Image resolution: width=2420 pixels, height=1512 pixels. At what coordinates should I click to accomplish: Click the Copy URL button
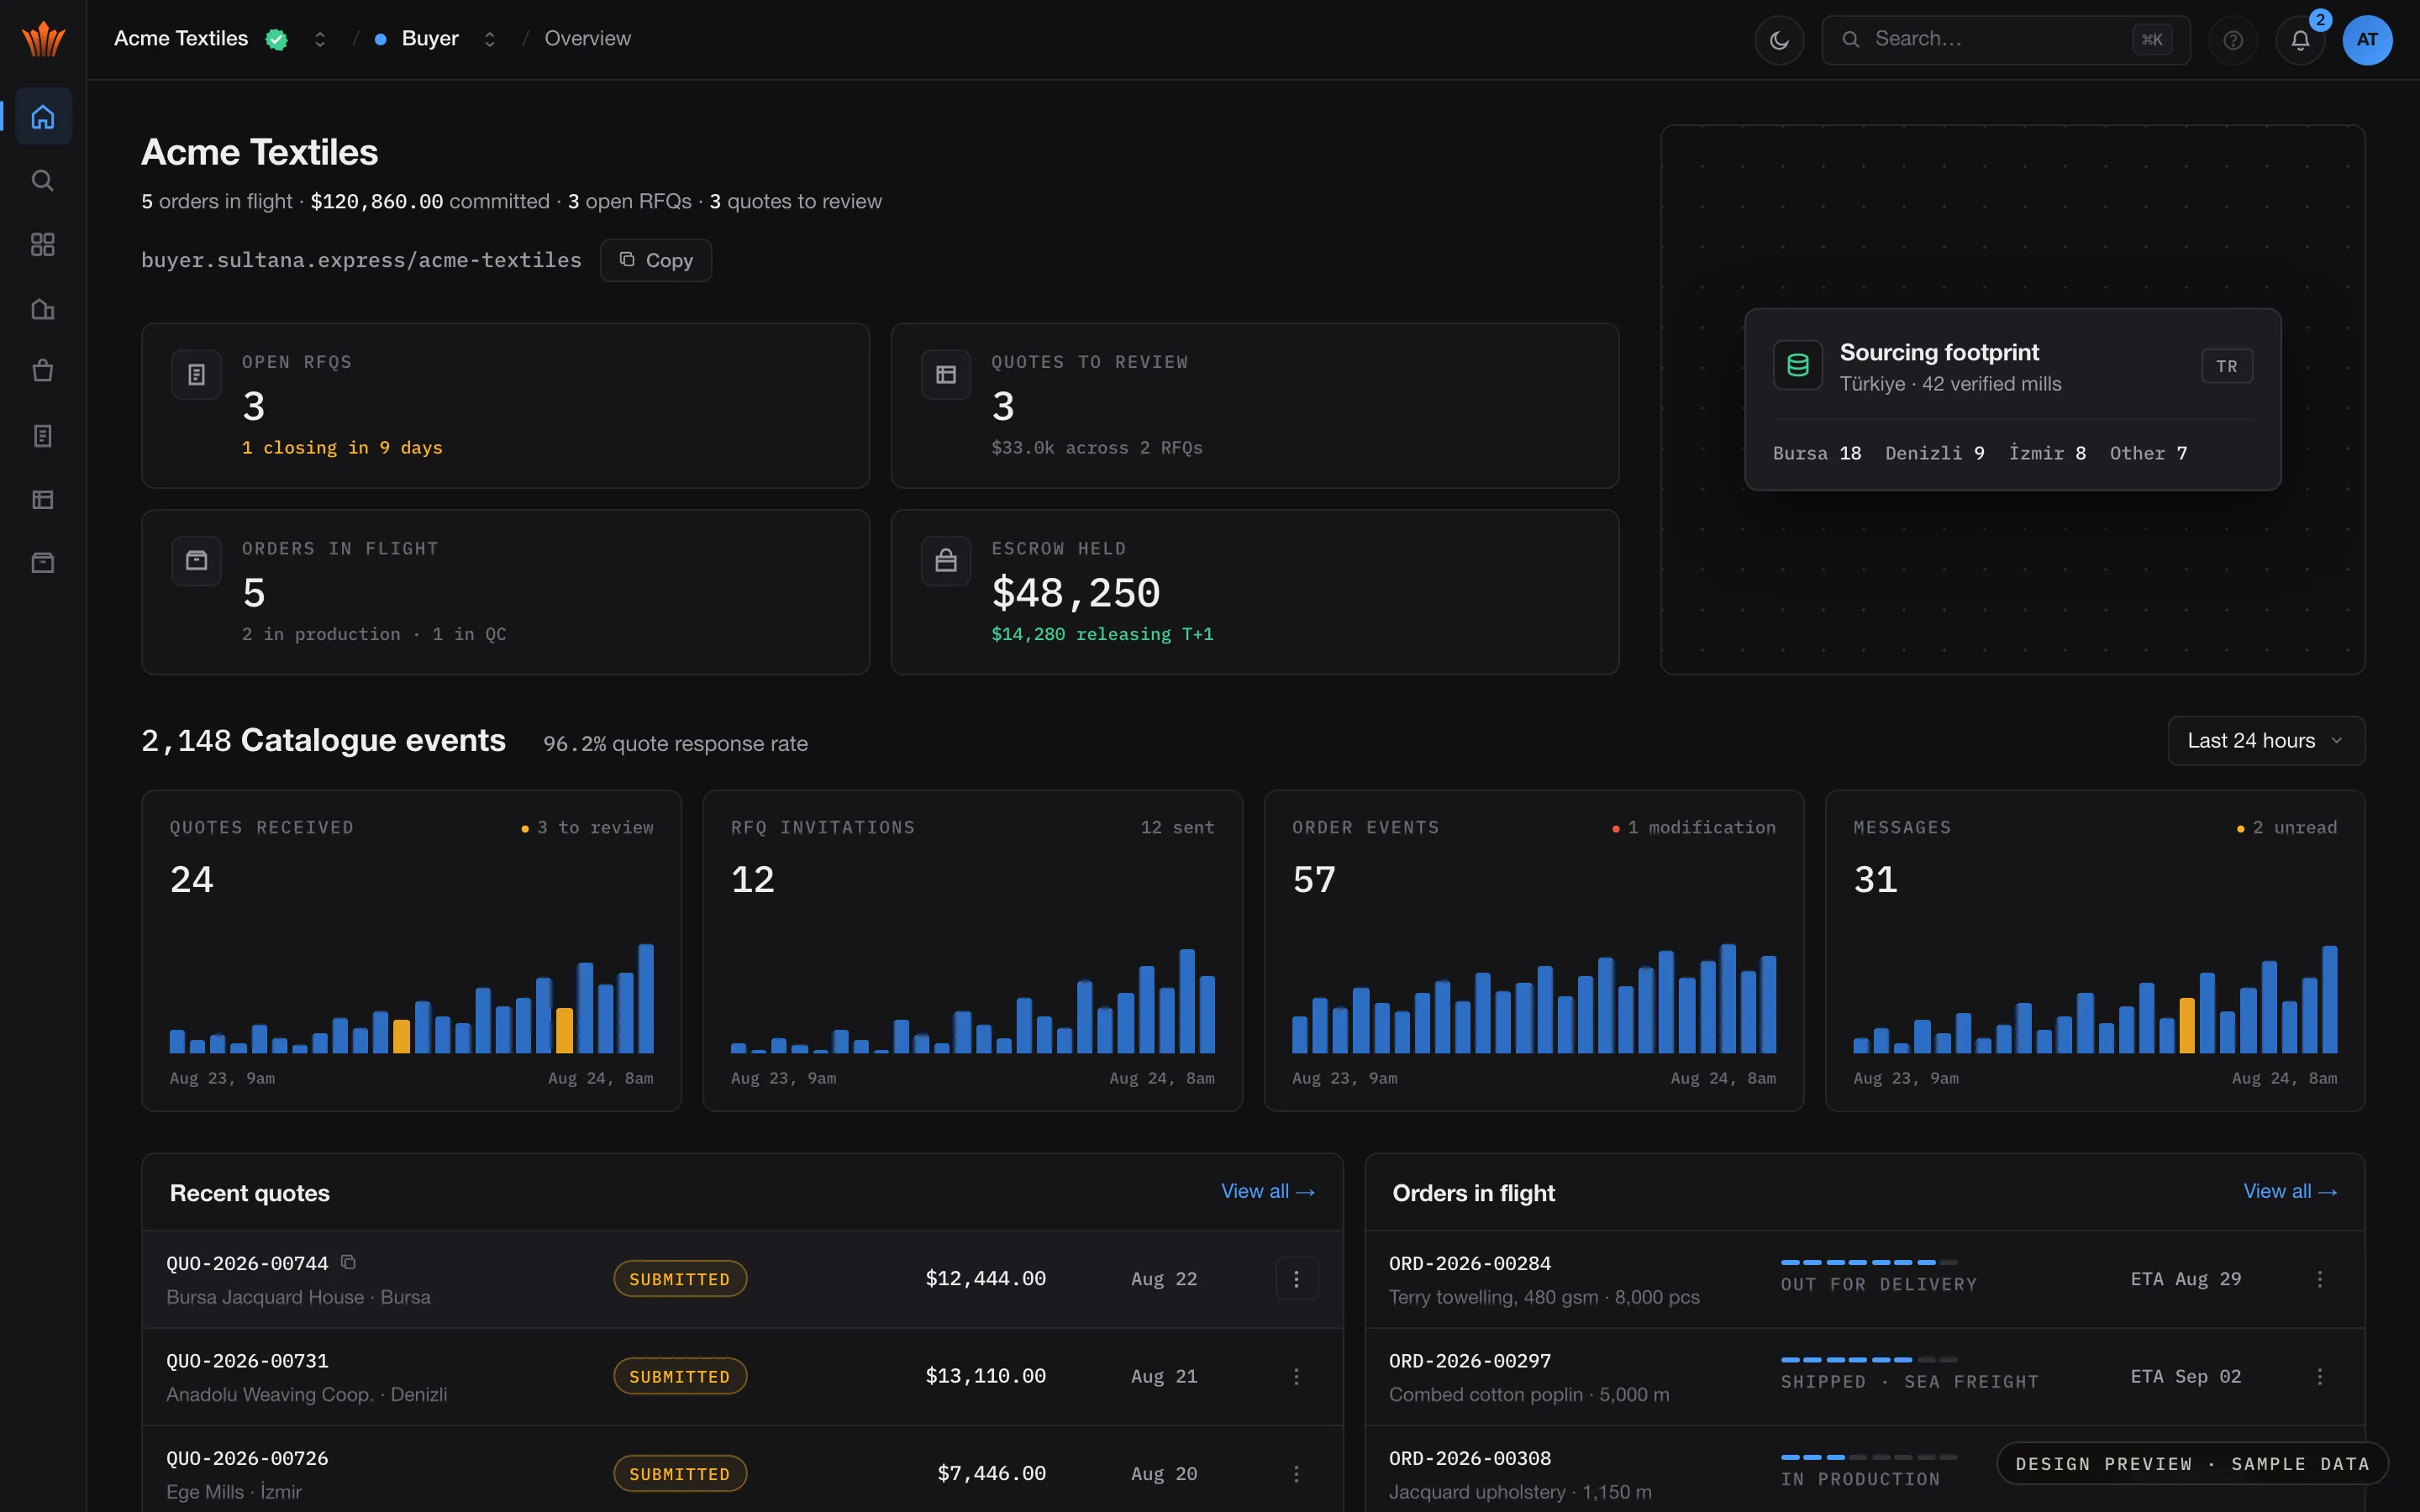point(656,260)
